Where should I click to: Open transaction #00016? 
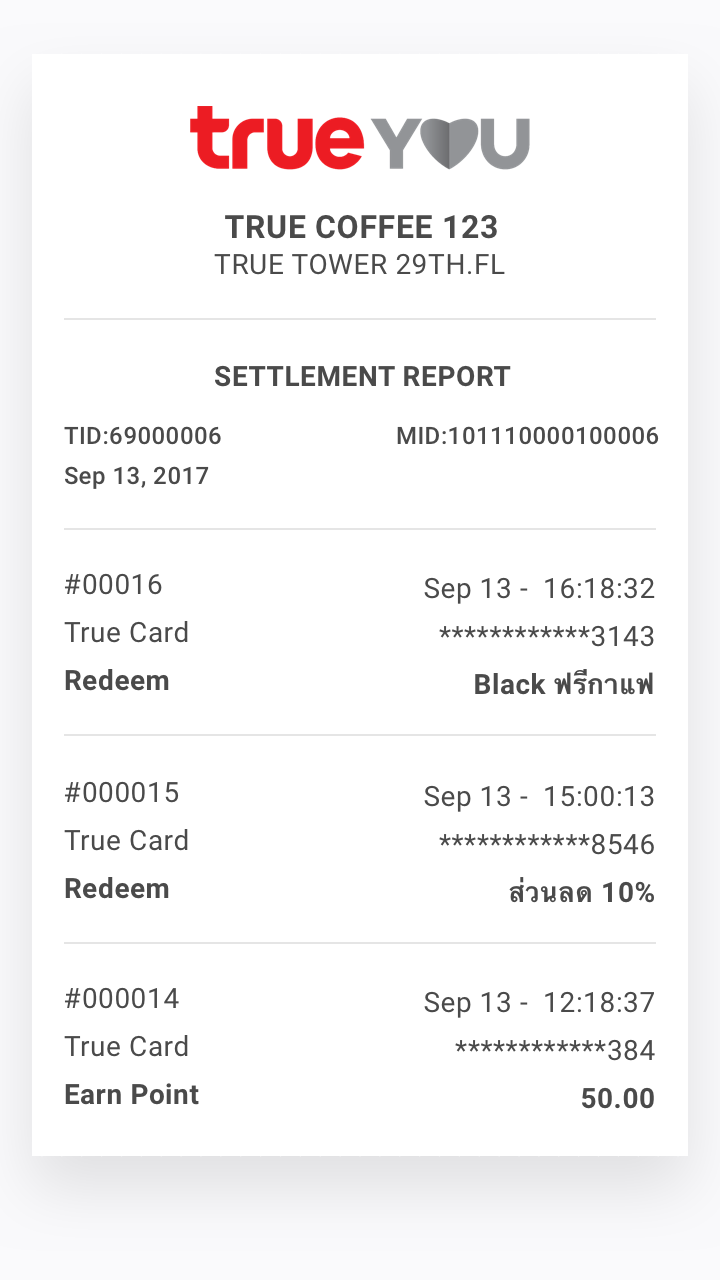click(360, 632)
